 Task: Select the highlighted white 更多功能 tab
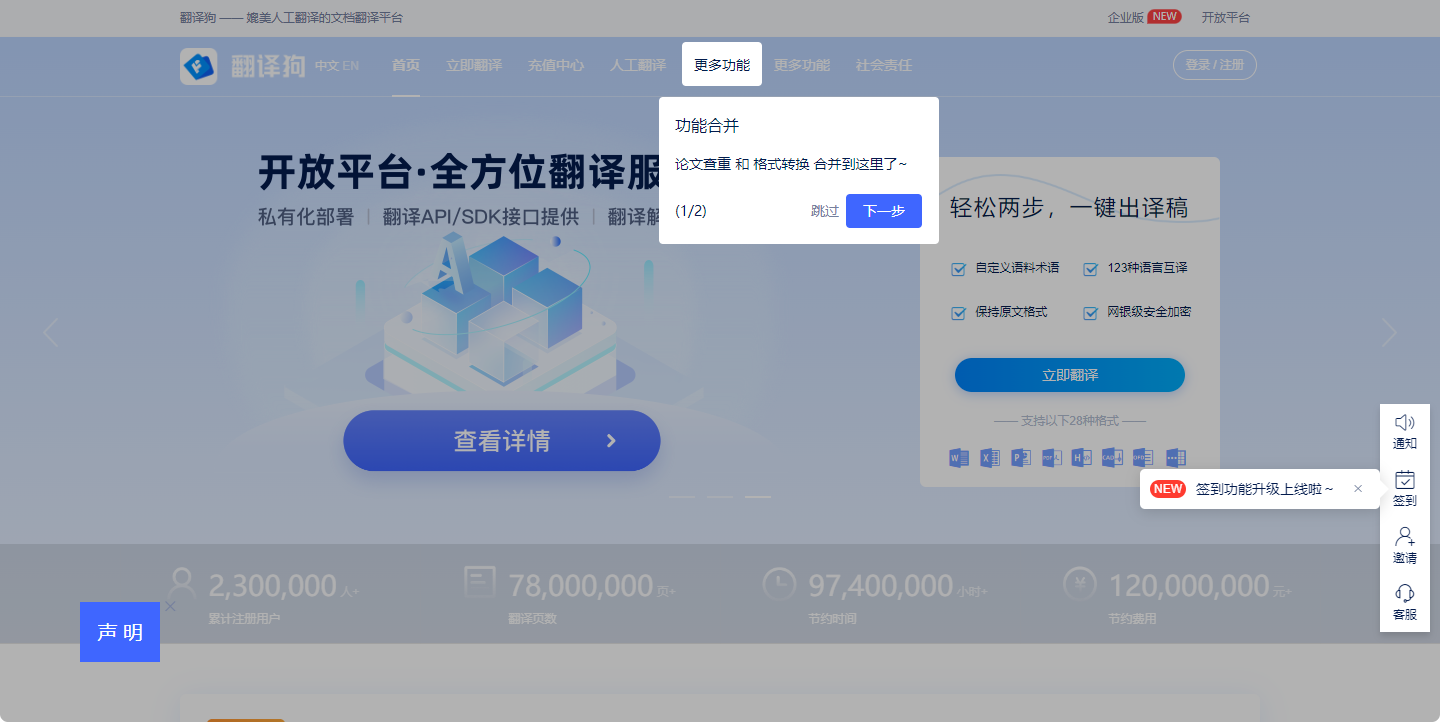click(722, 64)
